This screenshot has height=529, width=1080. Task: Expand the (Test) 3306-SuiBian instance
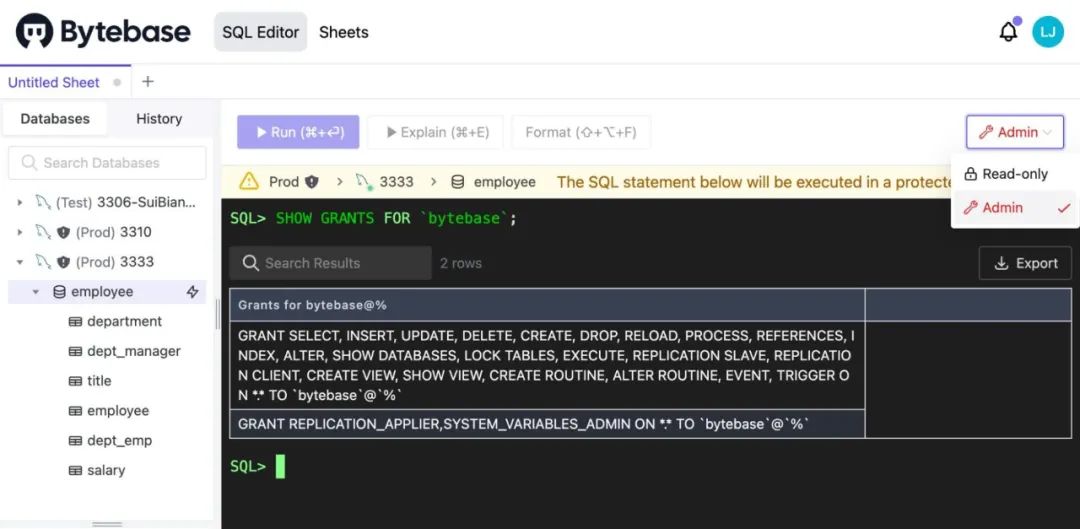point(20,203)
